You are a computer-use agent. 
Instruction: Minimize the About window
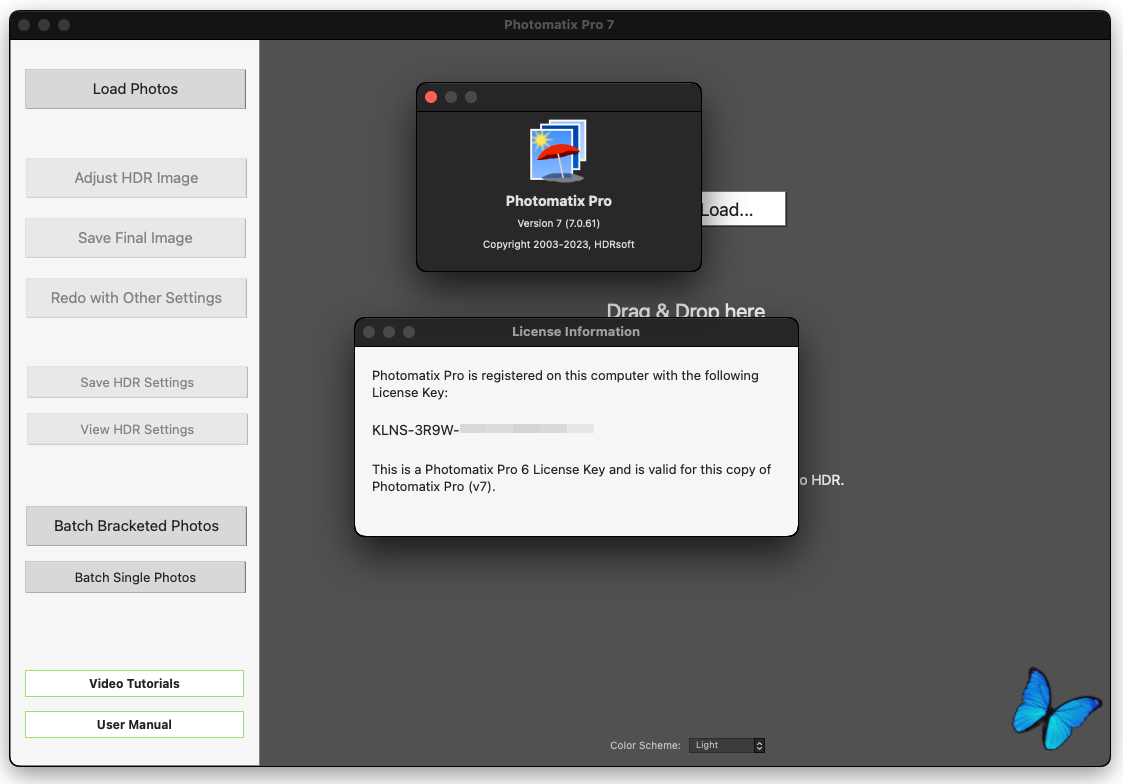point(451,97)
